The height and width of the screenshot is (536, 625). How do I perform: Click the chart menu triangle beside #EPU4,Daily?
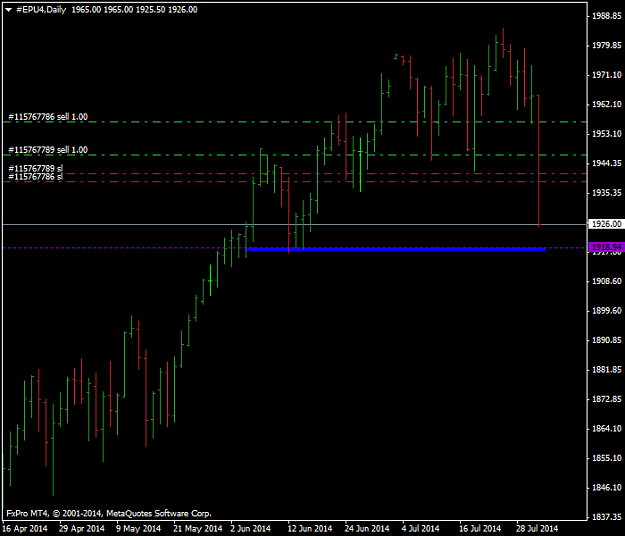tap(8, 10)
